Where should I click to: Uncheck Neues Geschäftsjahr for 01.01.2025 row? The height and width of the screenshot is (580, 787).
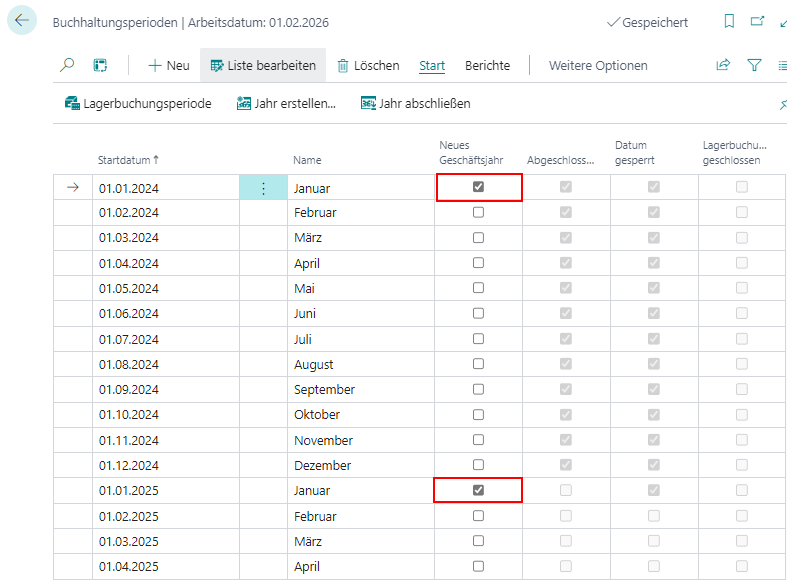(478, 490)
